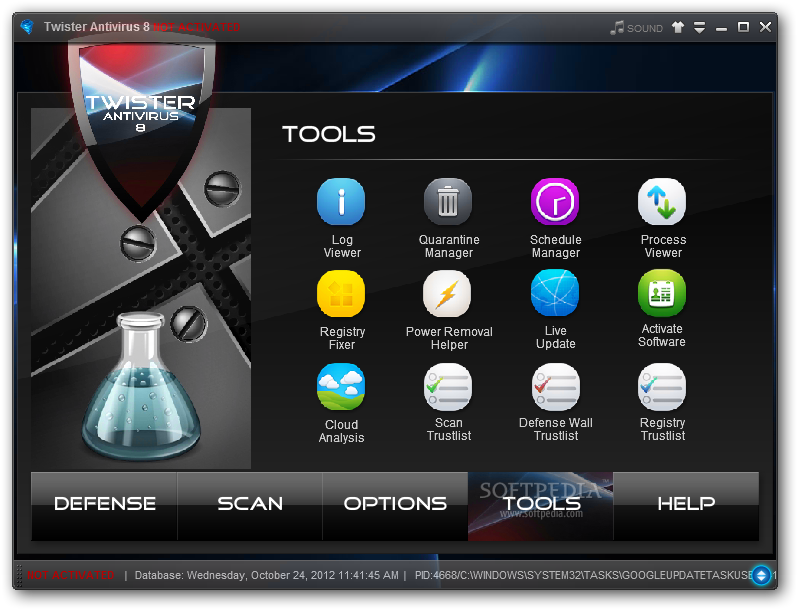
Task: Click NOT ACTIVATED status bar text
Action: pyautogui.click(x=70, y=575)
